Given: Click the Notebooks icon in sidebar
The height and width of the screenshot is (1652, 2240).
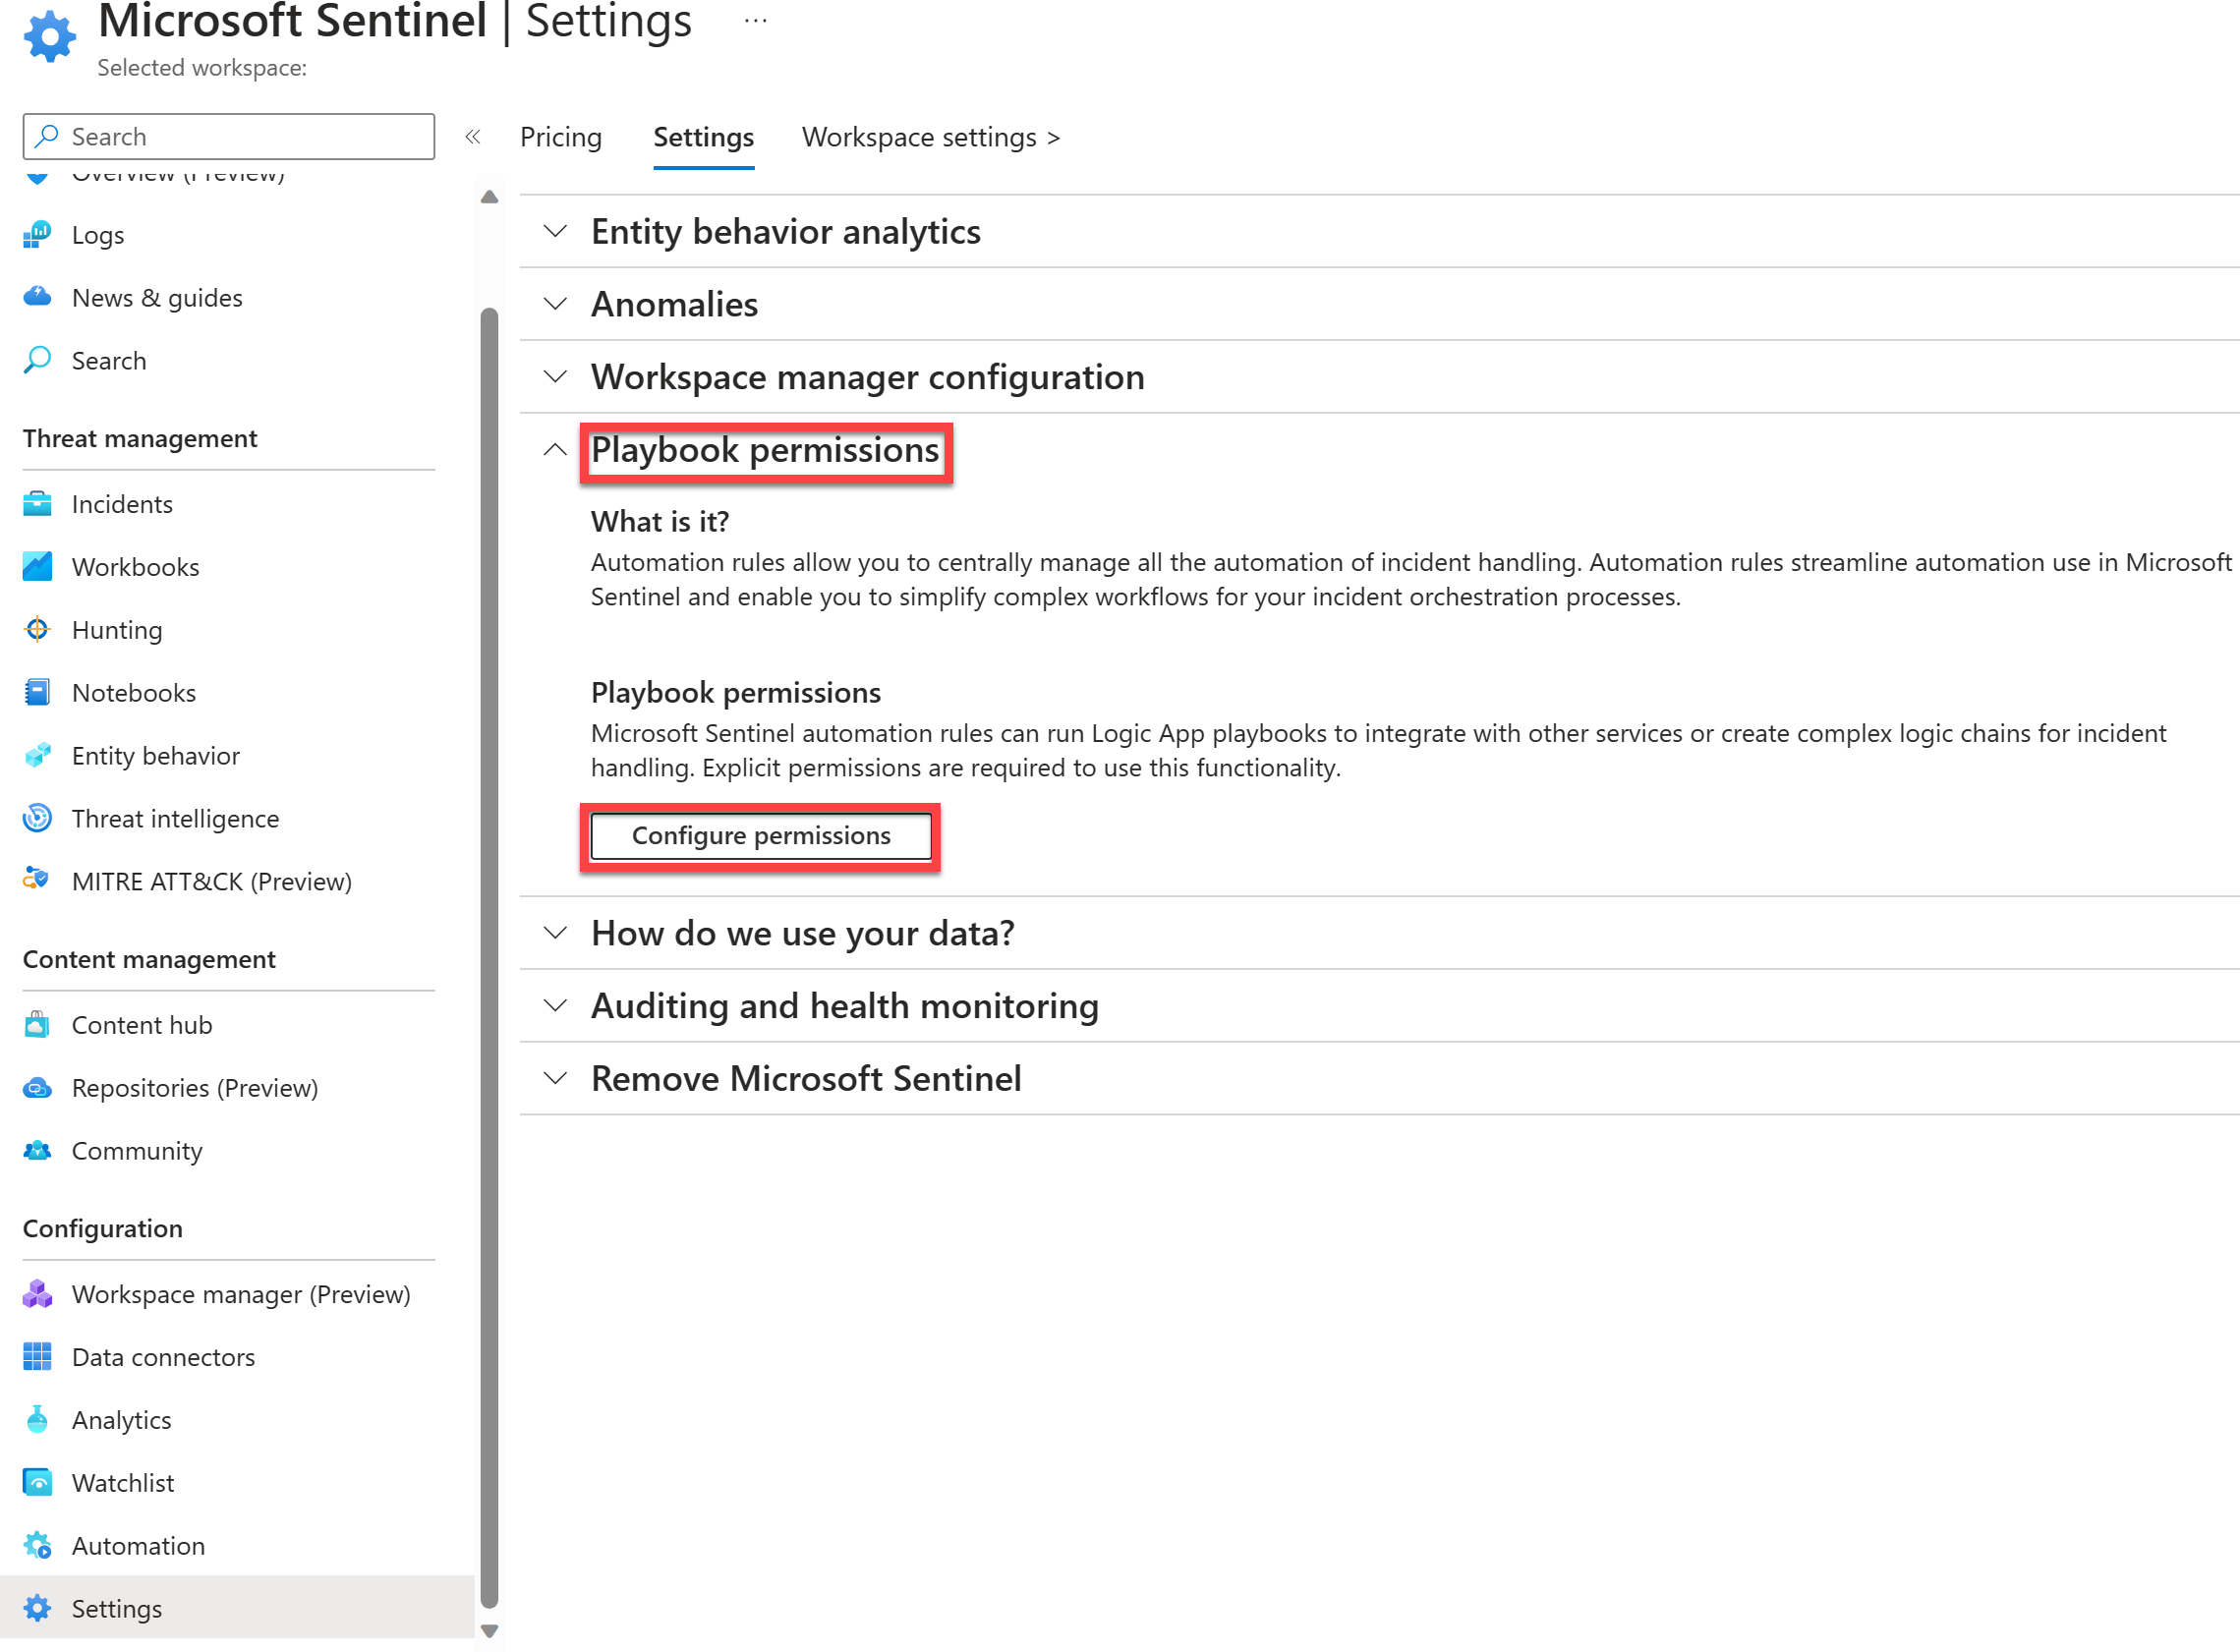Looking at the screenshot, I should 36,690.
